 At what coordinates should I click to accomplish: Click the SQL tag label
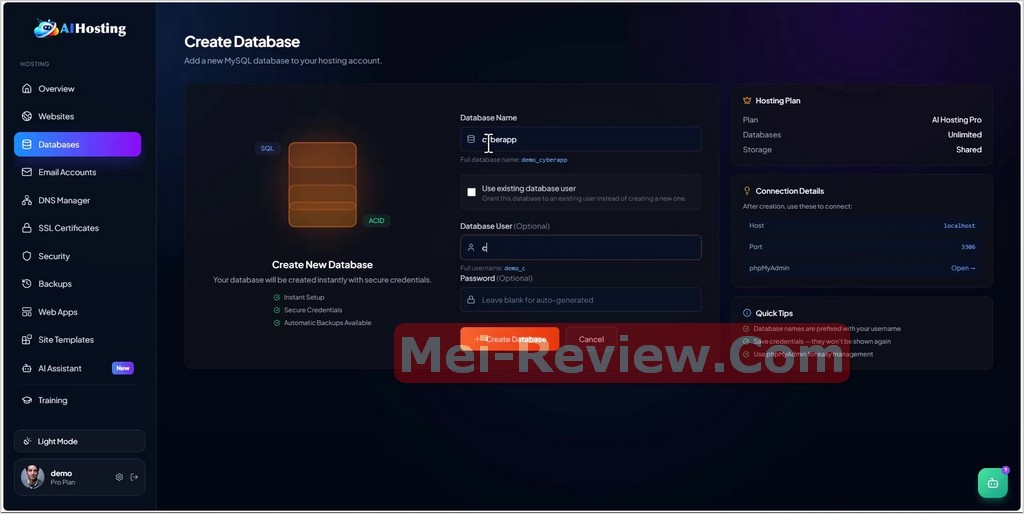tap(268, 148)
